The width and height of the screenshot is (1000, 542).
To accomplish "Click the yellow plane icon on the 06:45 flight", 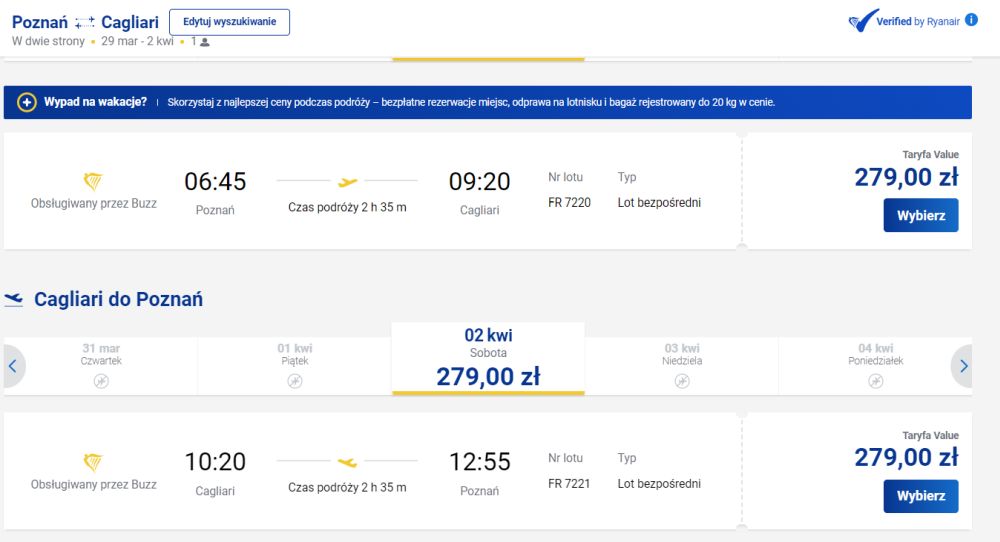I will (347, 182).
